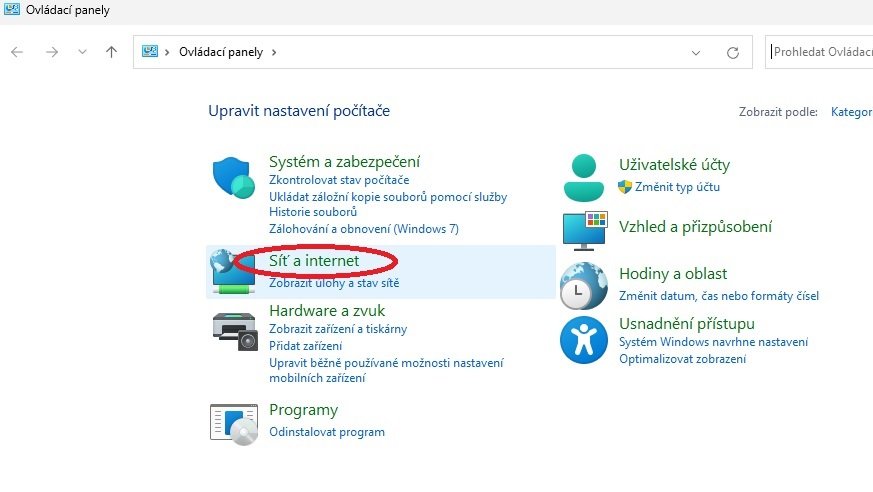Open Vzhled a přizpůsobení category
The image size is (873, 492).
click(695, 227)
